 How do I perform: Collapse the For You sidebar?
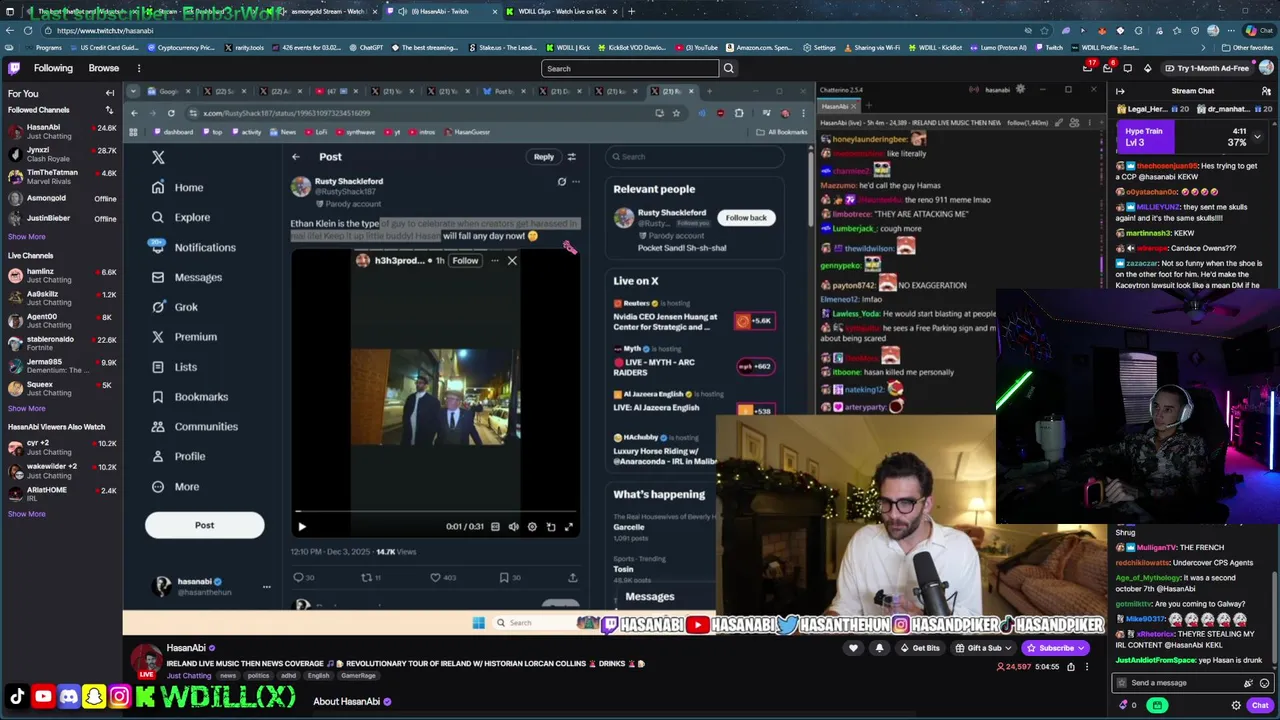click(110, 93)
